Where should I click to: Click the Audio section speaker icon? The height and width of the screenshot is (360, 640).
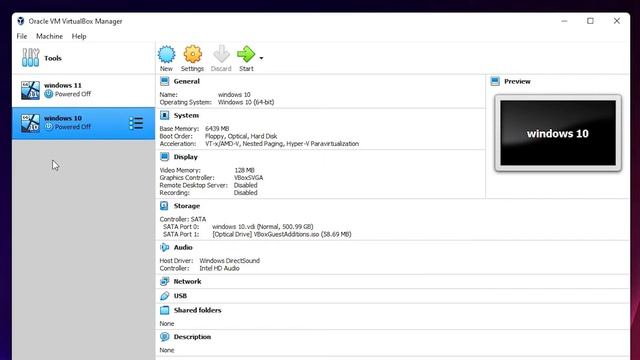pos(164,247)
